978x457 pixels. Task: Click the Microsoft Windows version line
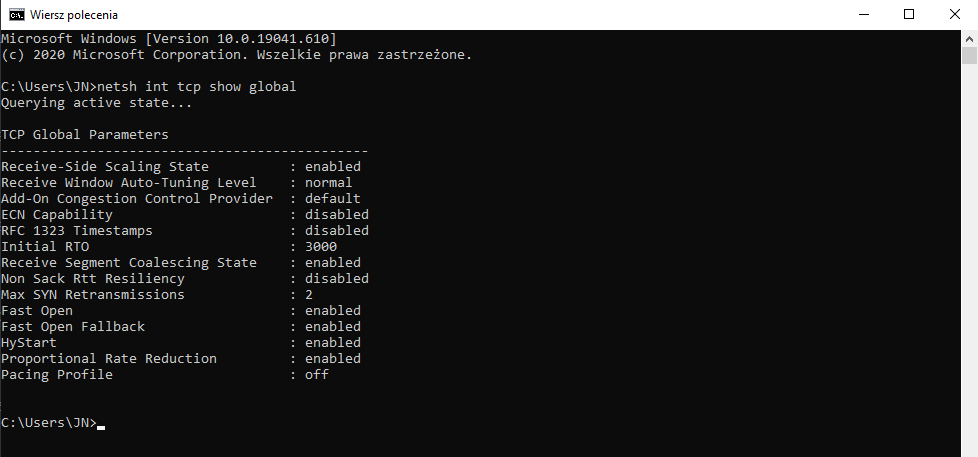coord(175,39)
